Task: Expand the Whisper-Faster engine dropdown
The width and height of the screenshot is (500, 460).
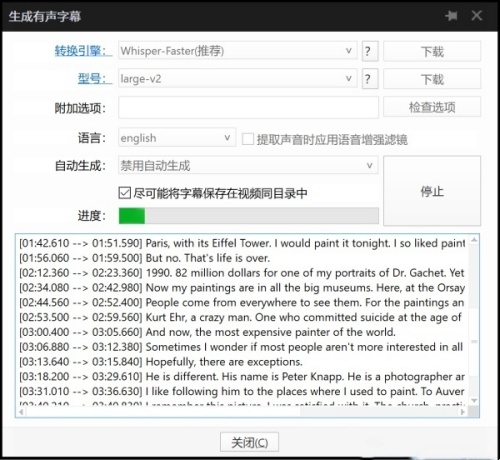Action: 238,51
